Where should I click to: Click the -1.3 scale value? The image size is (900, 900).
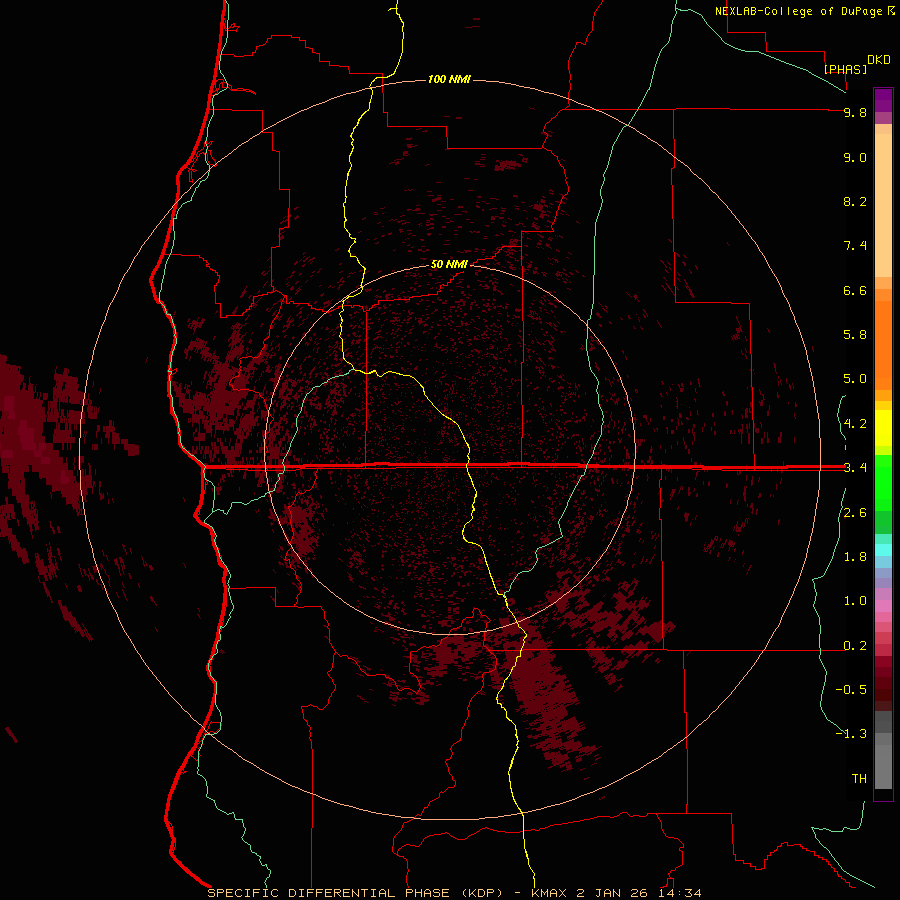(851, 734)
